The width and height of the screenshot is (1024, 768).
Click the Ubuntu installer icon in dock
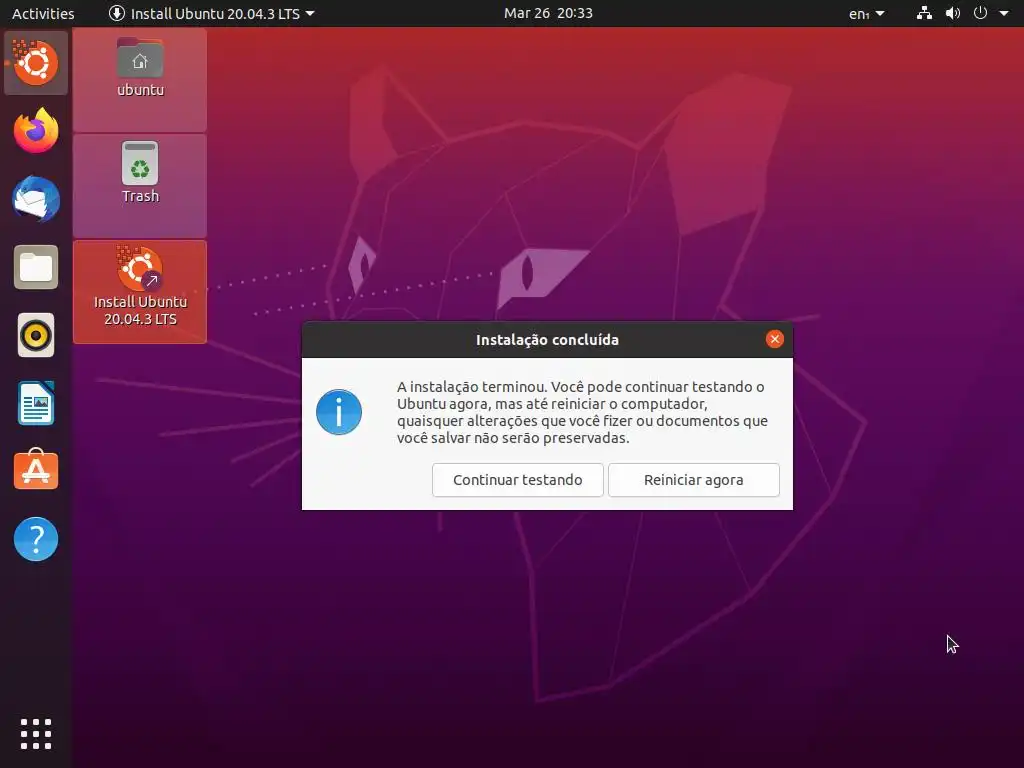click(x=36, y=63)
